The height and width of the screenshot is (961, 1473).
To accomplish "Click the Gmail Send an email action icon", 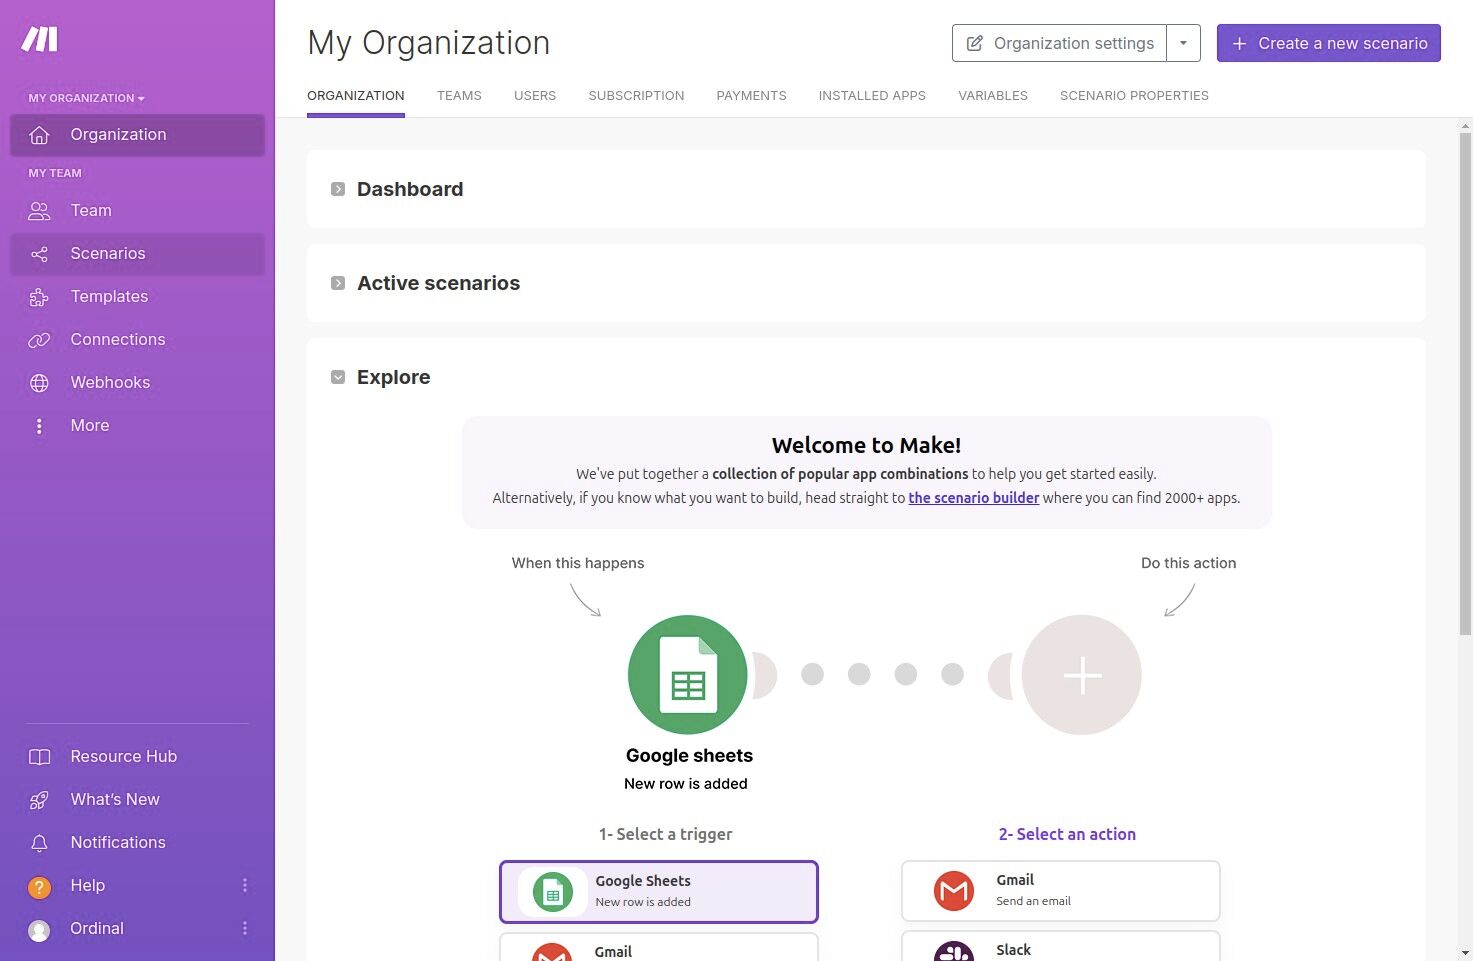I will (x=954, y=890).
